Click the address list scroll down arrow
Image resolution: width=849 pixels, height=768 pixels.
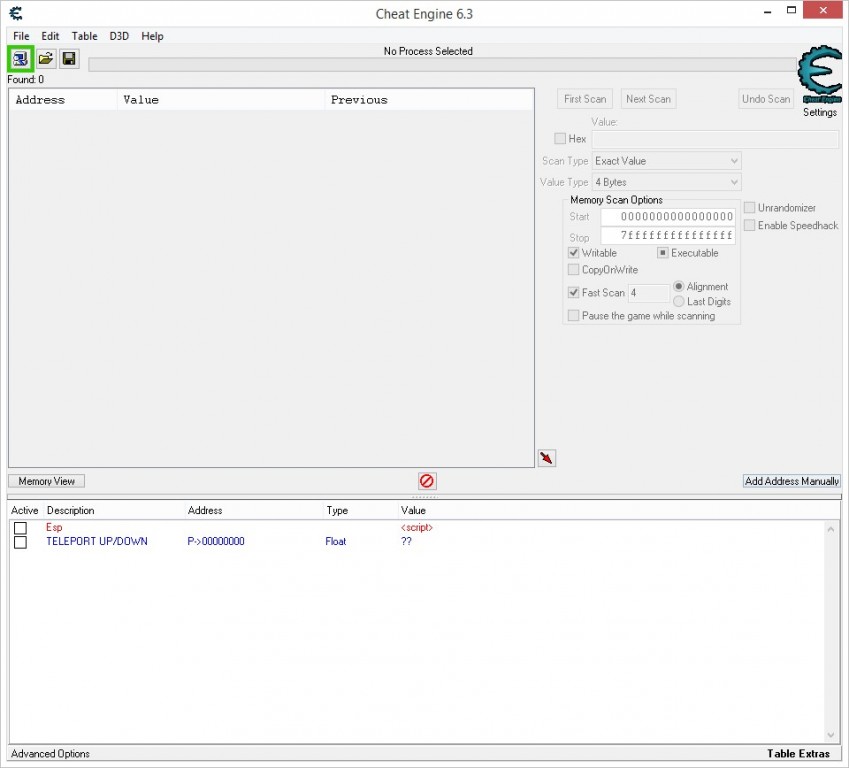coord(831,734)
